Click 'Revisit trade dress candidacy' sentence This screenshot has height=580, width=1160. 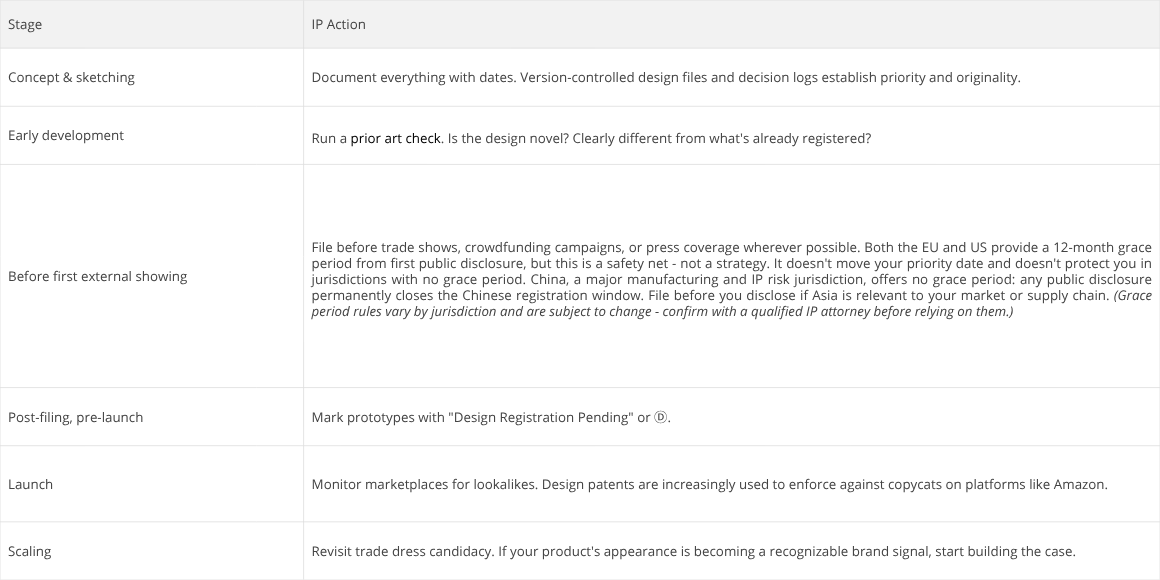[x=402, y=551]
